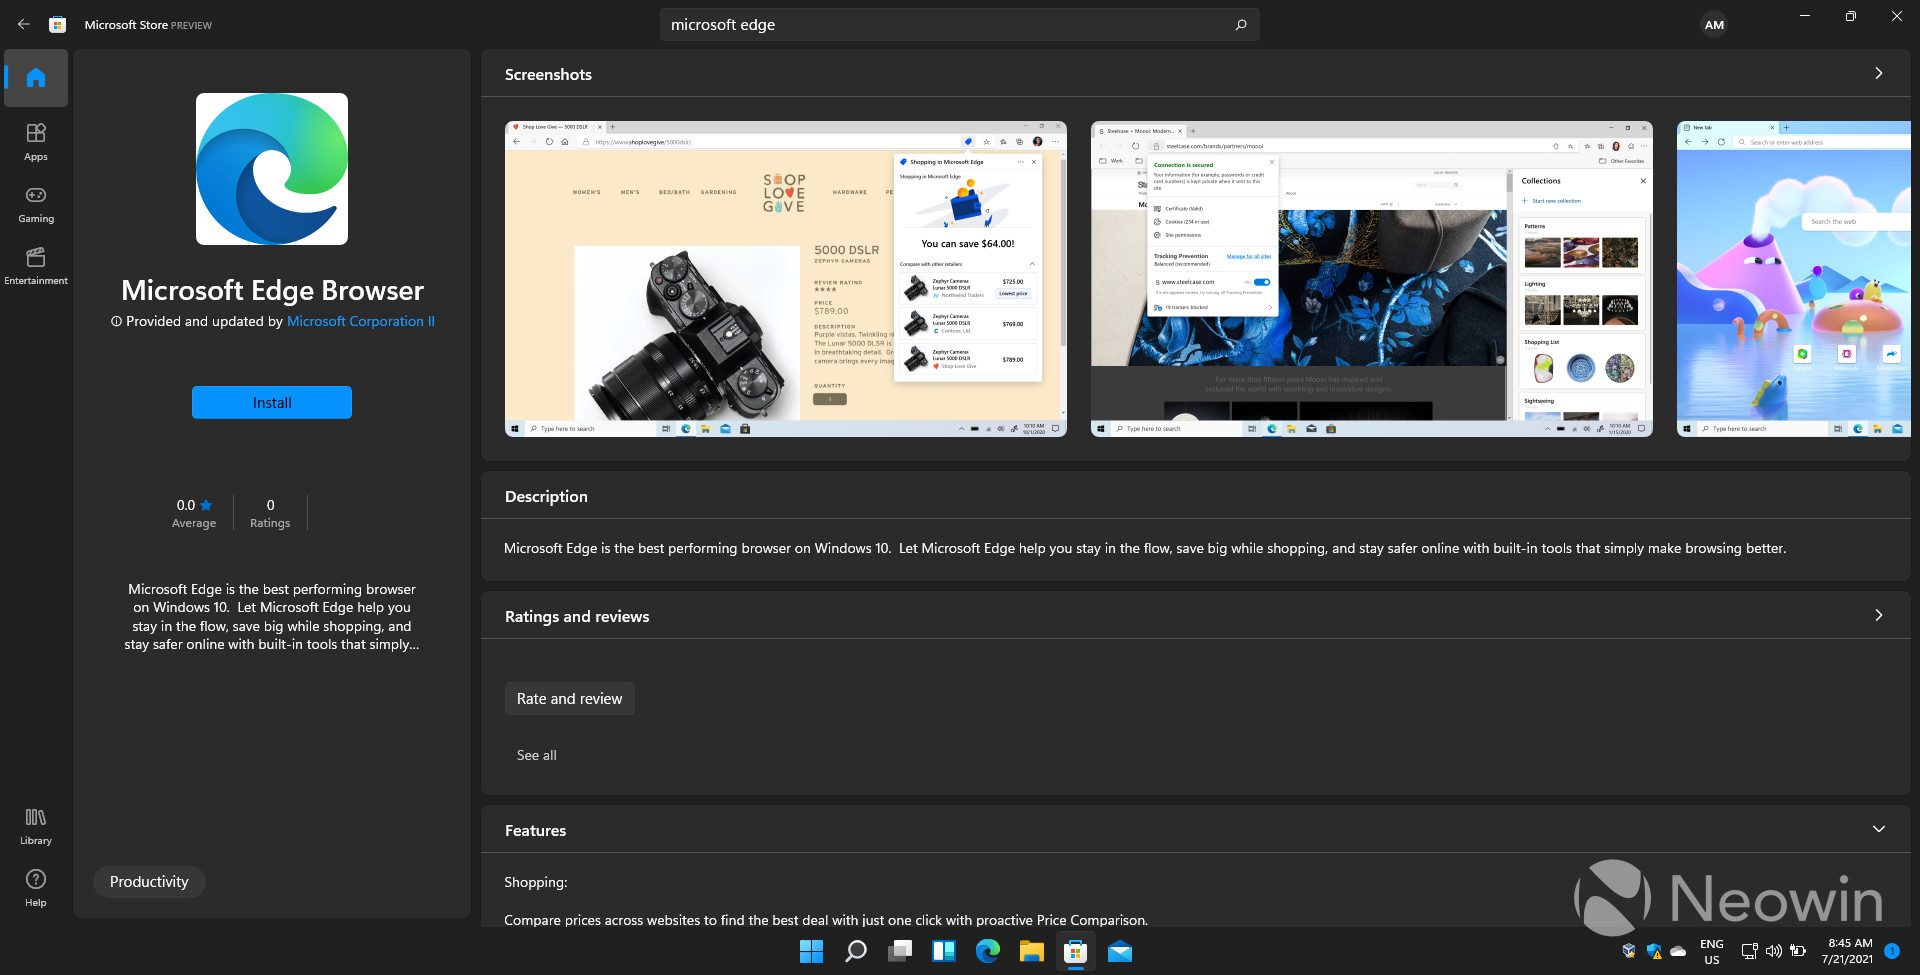The height and width of the screenshot is (975, 1920).
Task: Return to Store Home via house icon
Action: 35,78
